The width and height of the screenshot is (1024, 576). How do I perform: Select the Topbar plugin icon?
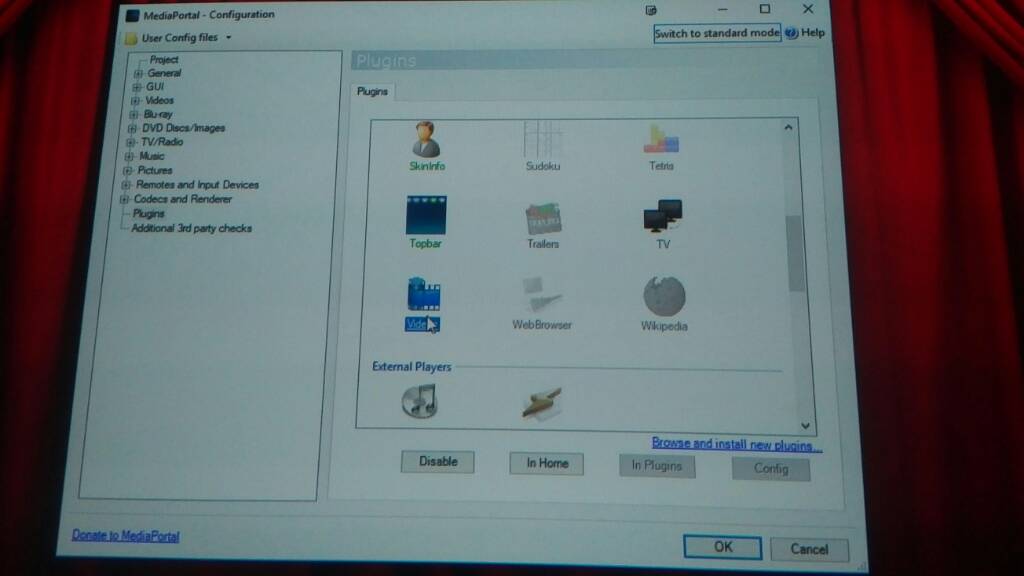pos(426,215)
